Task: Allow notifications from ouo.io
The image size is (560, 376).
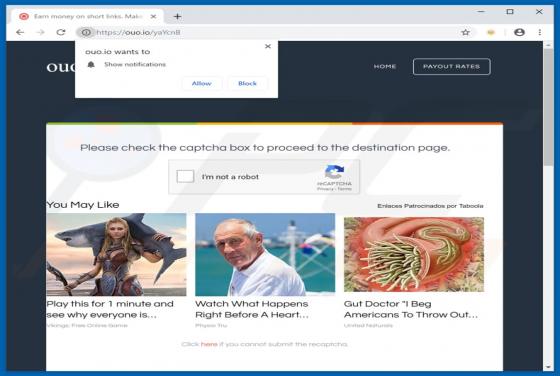Action: (201, 83)
